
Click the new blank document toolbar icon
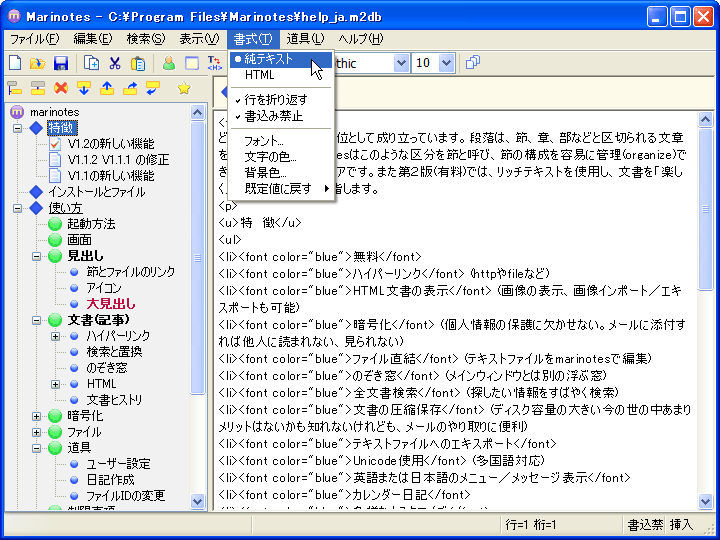pos(15,63)
